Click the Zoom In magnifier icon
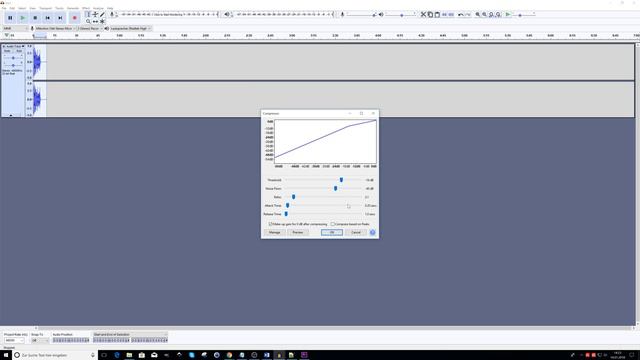The height and width of the screenshot is (360, 640). coord(478,14)
